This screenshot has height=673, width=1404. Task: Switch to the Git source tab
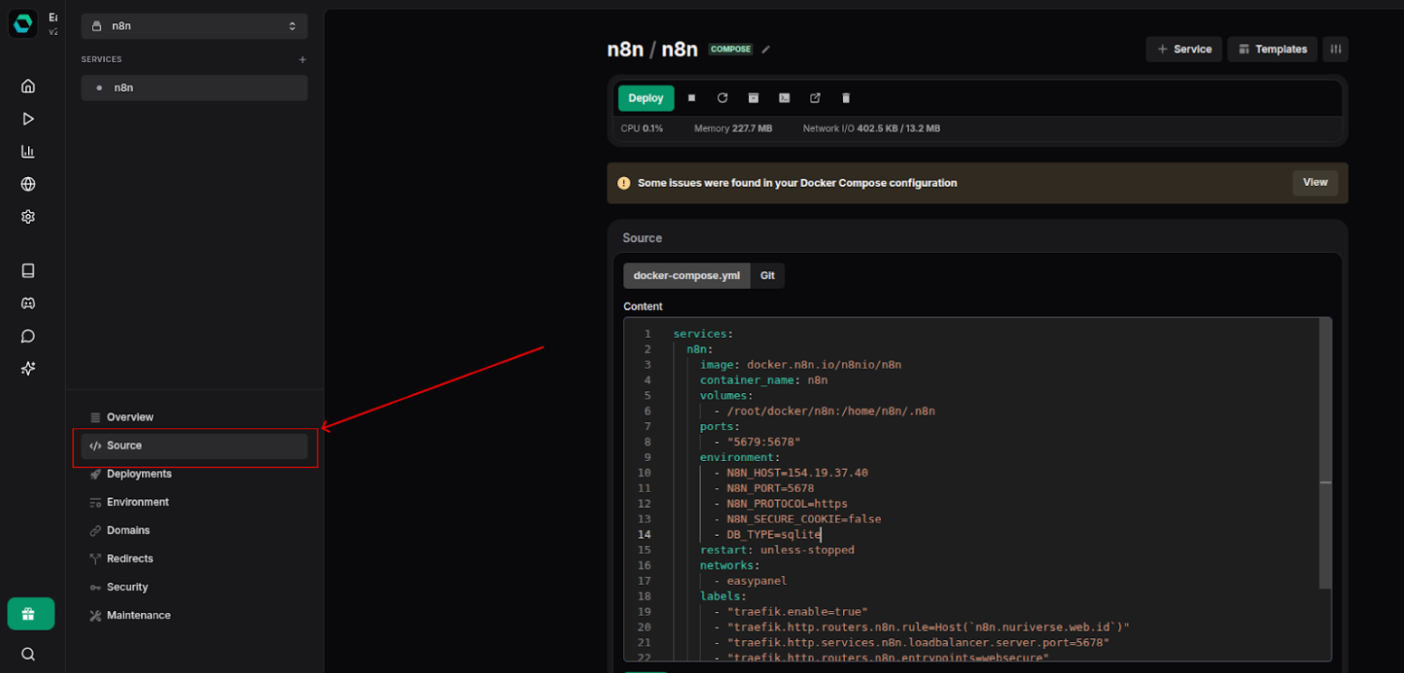[x=767, y=275]
